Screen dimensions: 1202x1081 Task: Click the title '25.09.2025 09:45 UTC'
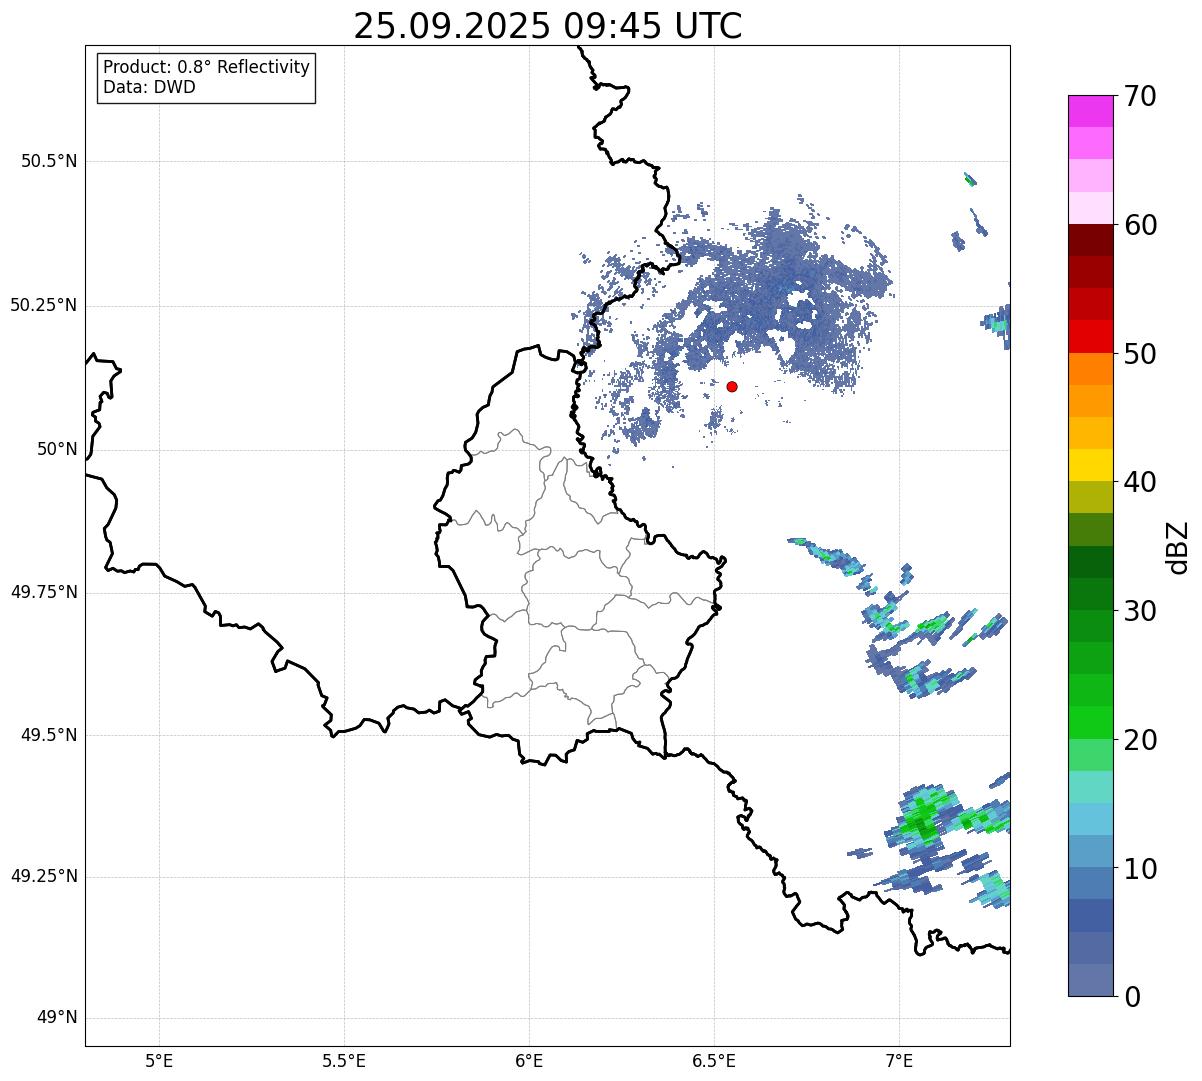(548, 26)
